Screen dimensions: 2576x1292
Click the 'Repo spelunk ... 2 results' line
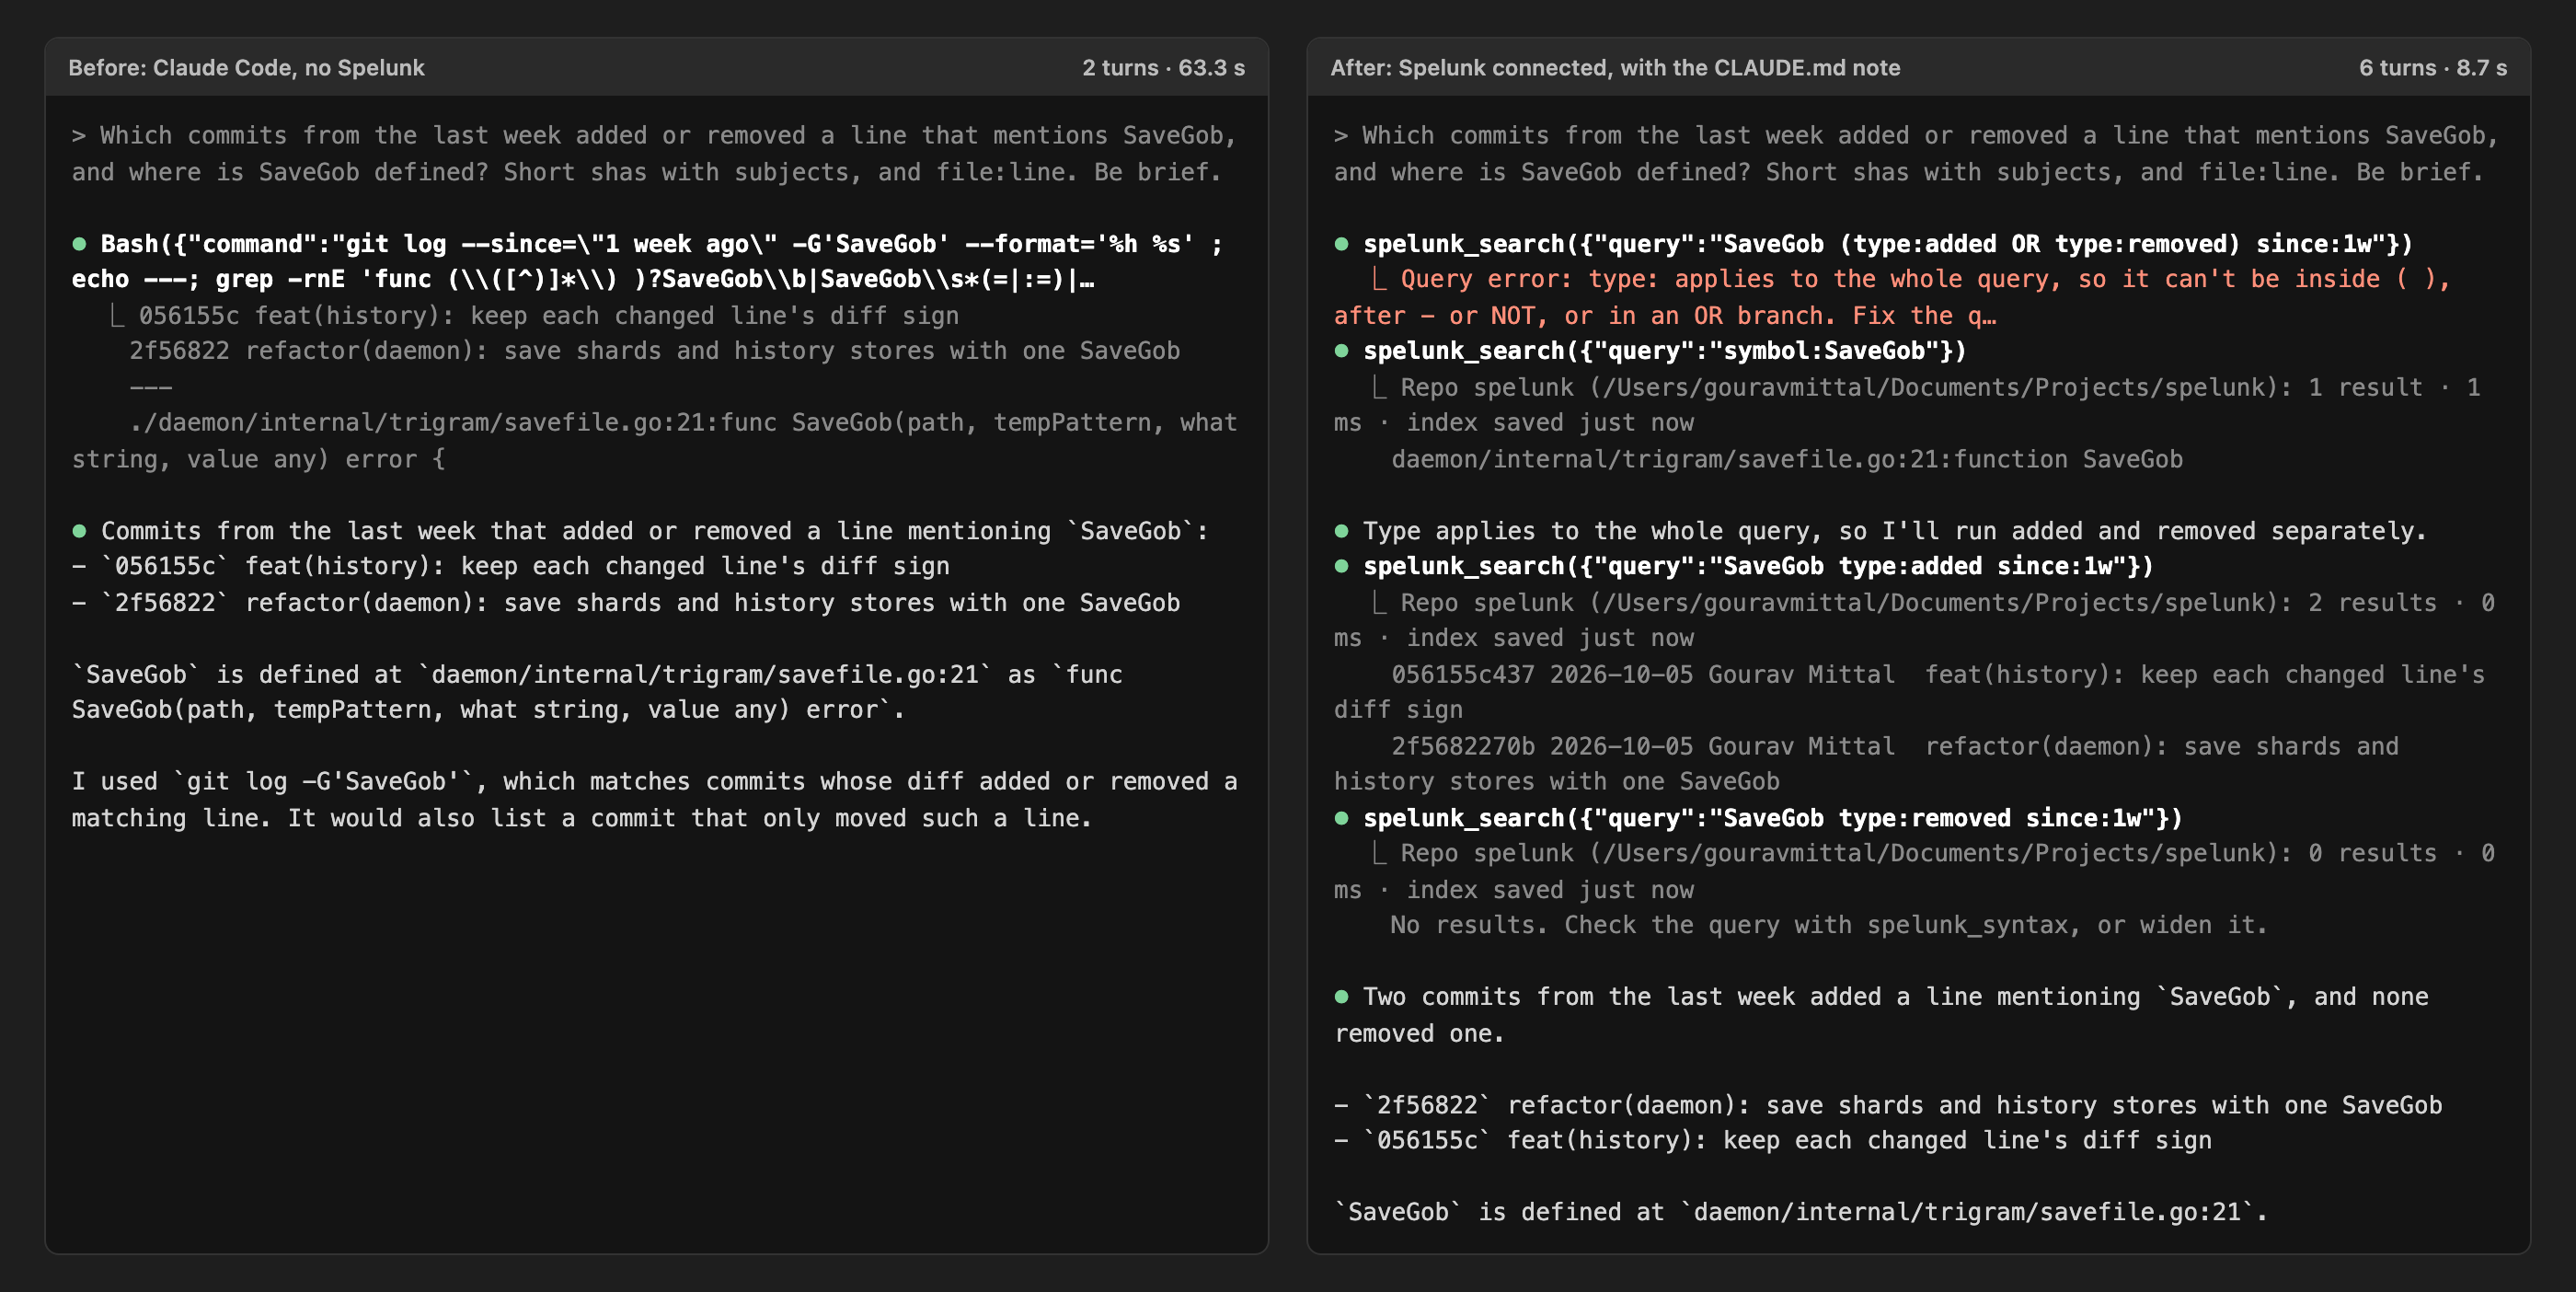point(1914,620)
